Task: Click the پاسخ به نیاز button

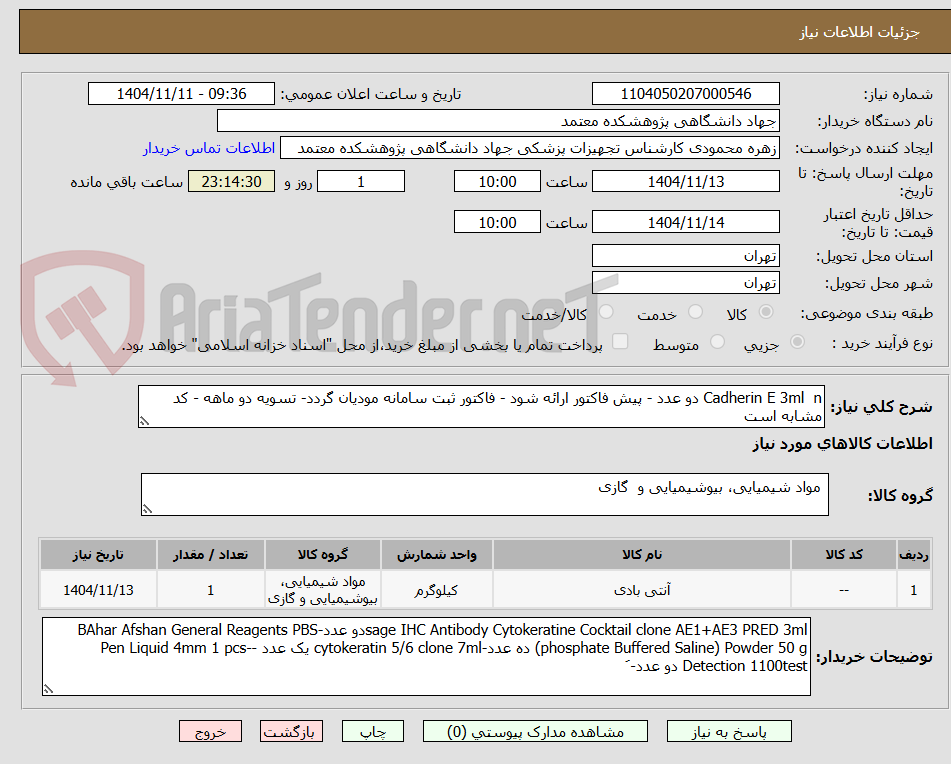Action: pos(729,731)
